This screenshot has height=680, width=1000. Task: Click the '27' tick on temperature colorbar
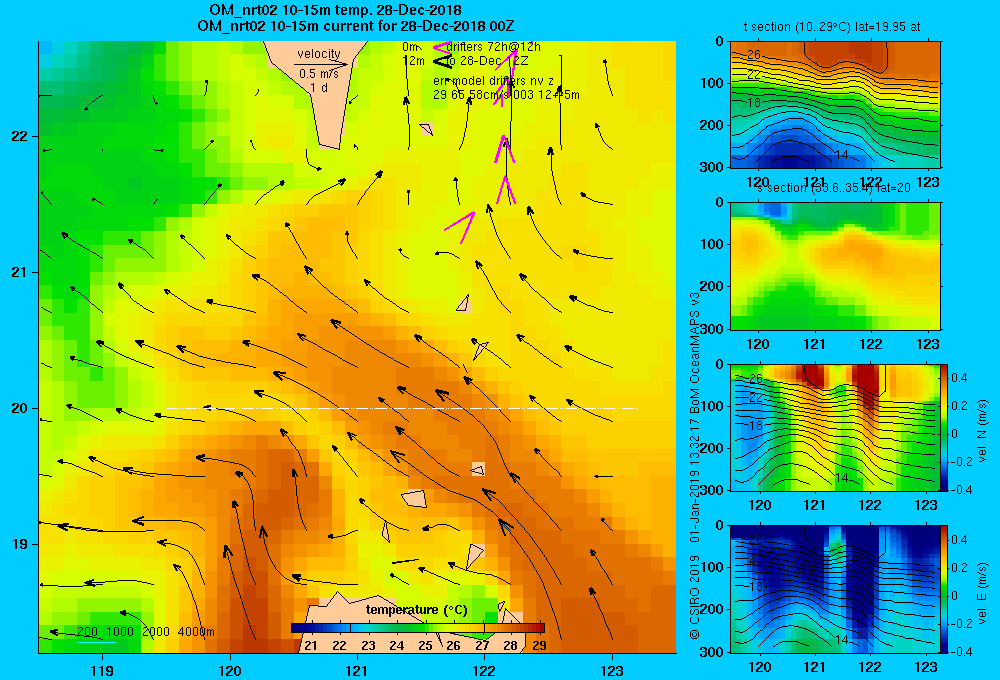click(482, 646)
